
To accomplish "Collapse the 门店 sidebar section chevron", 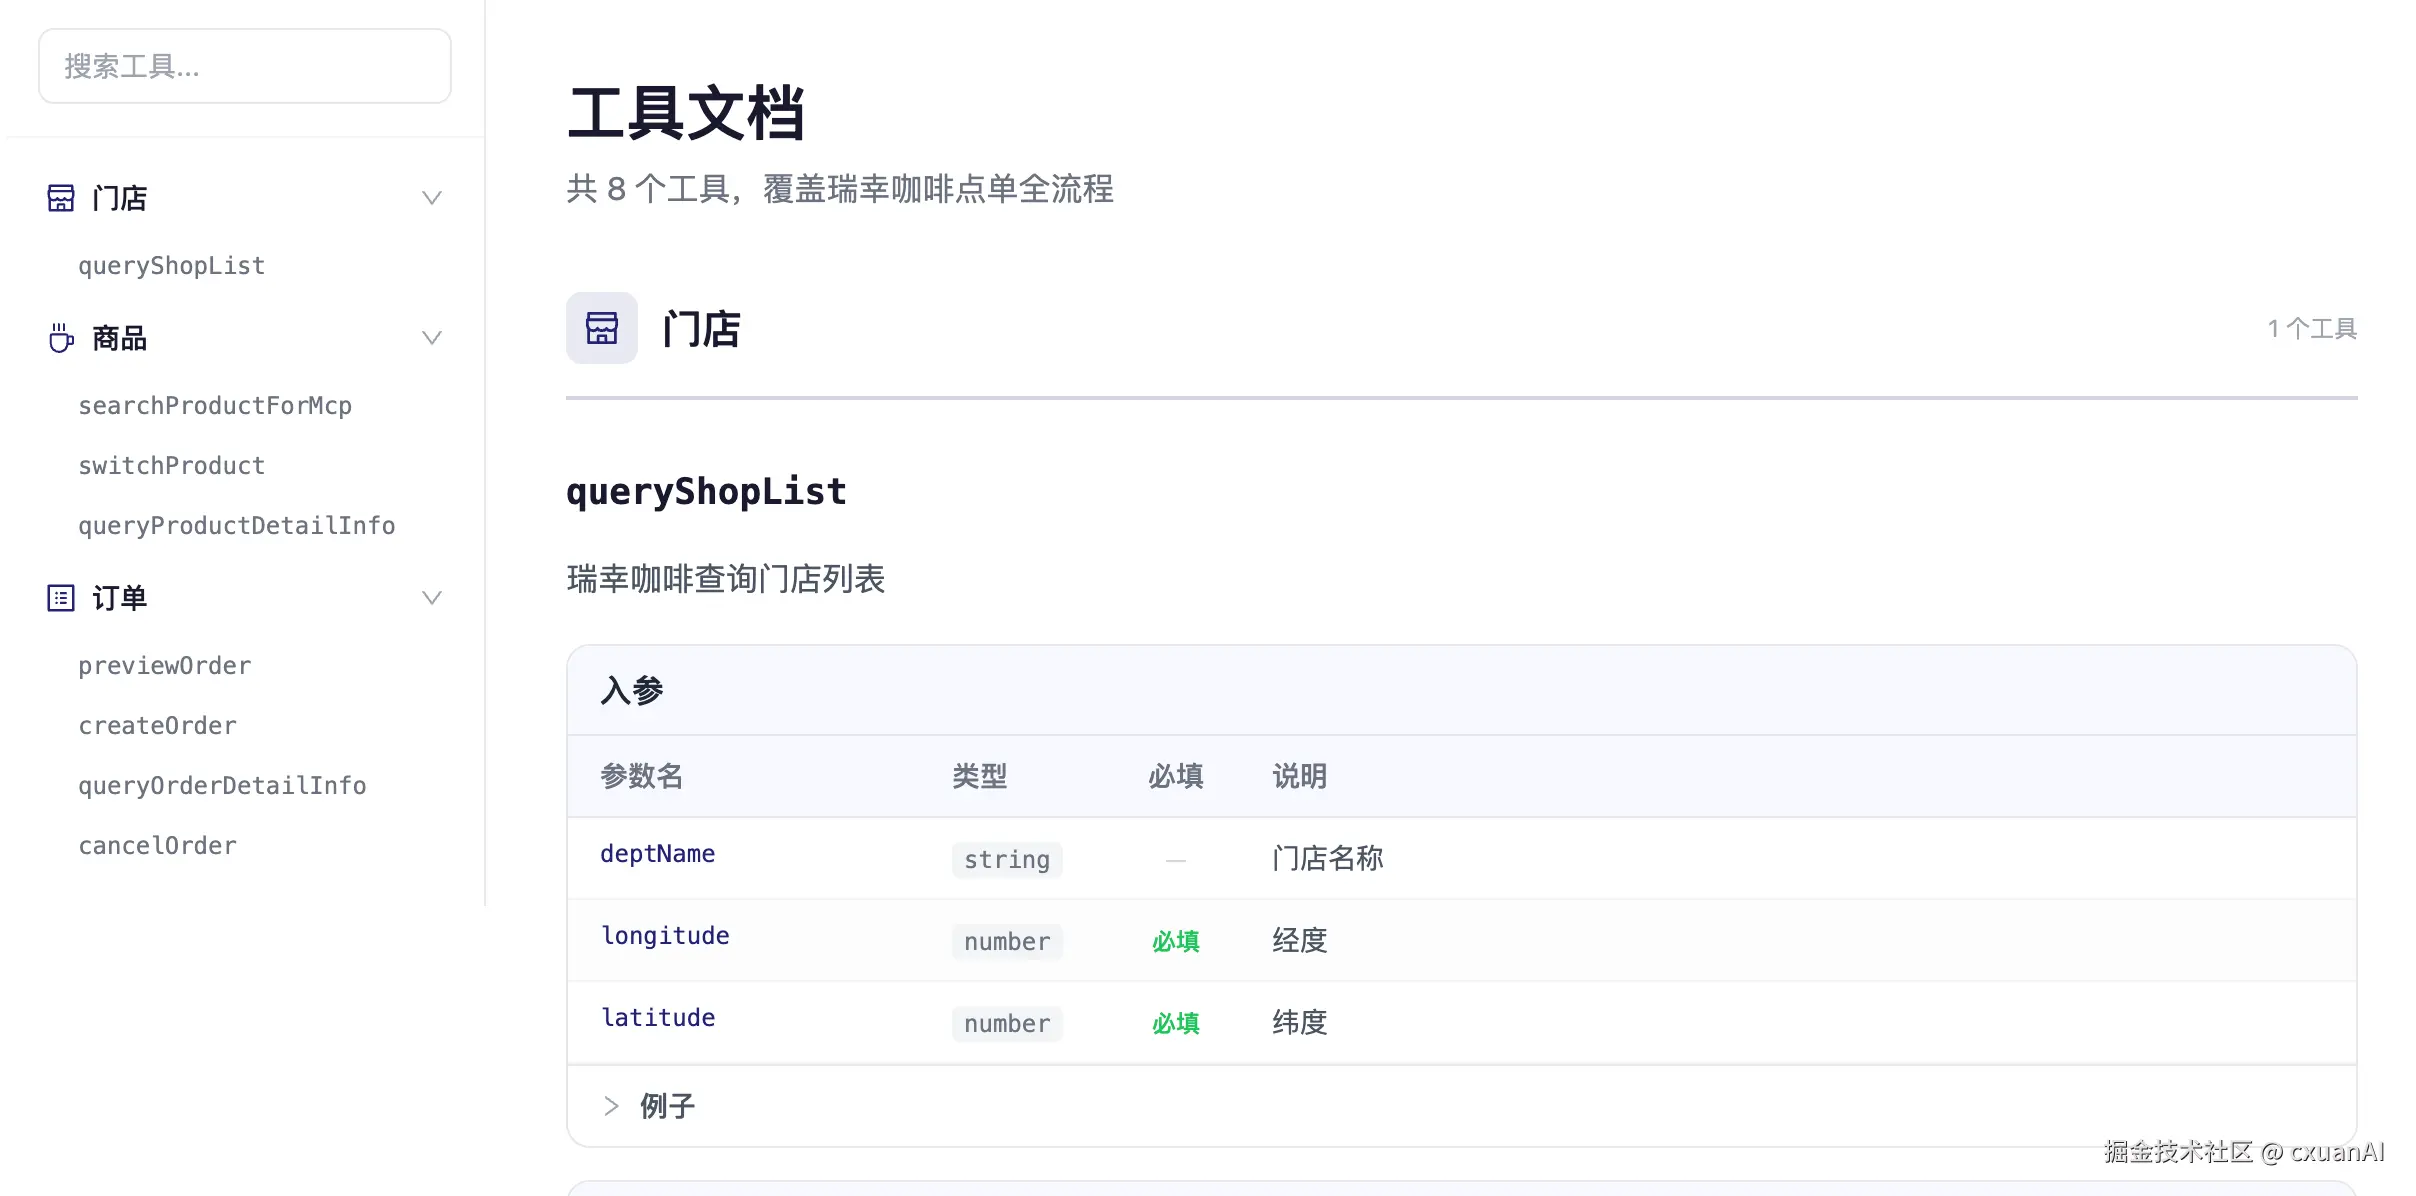I will coord(432,198).
